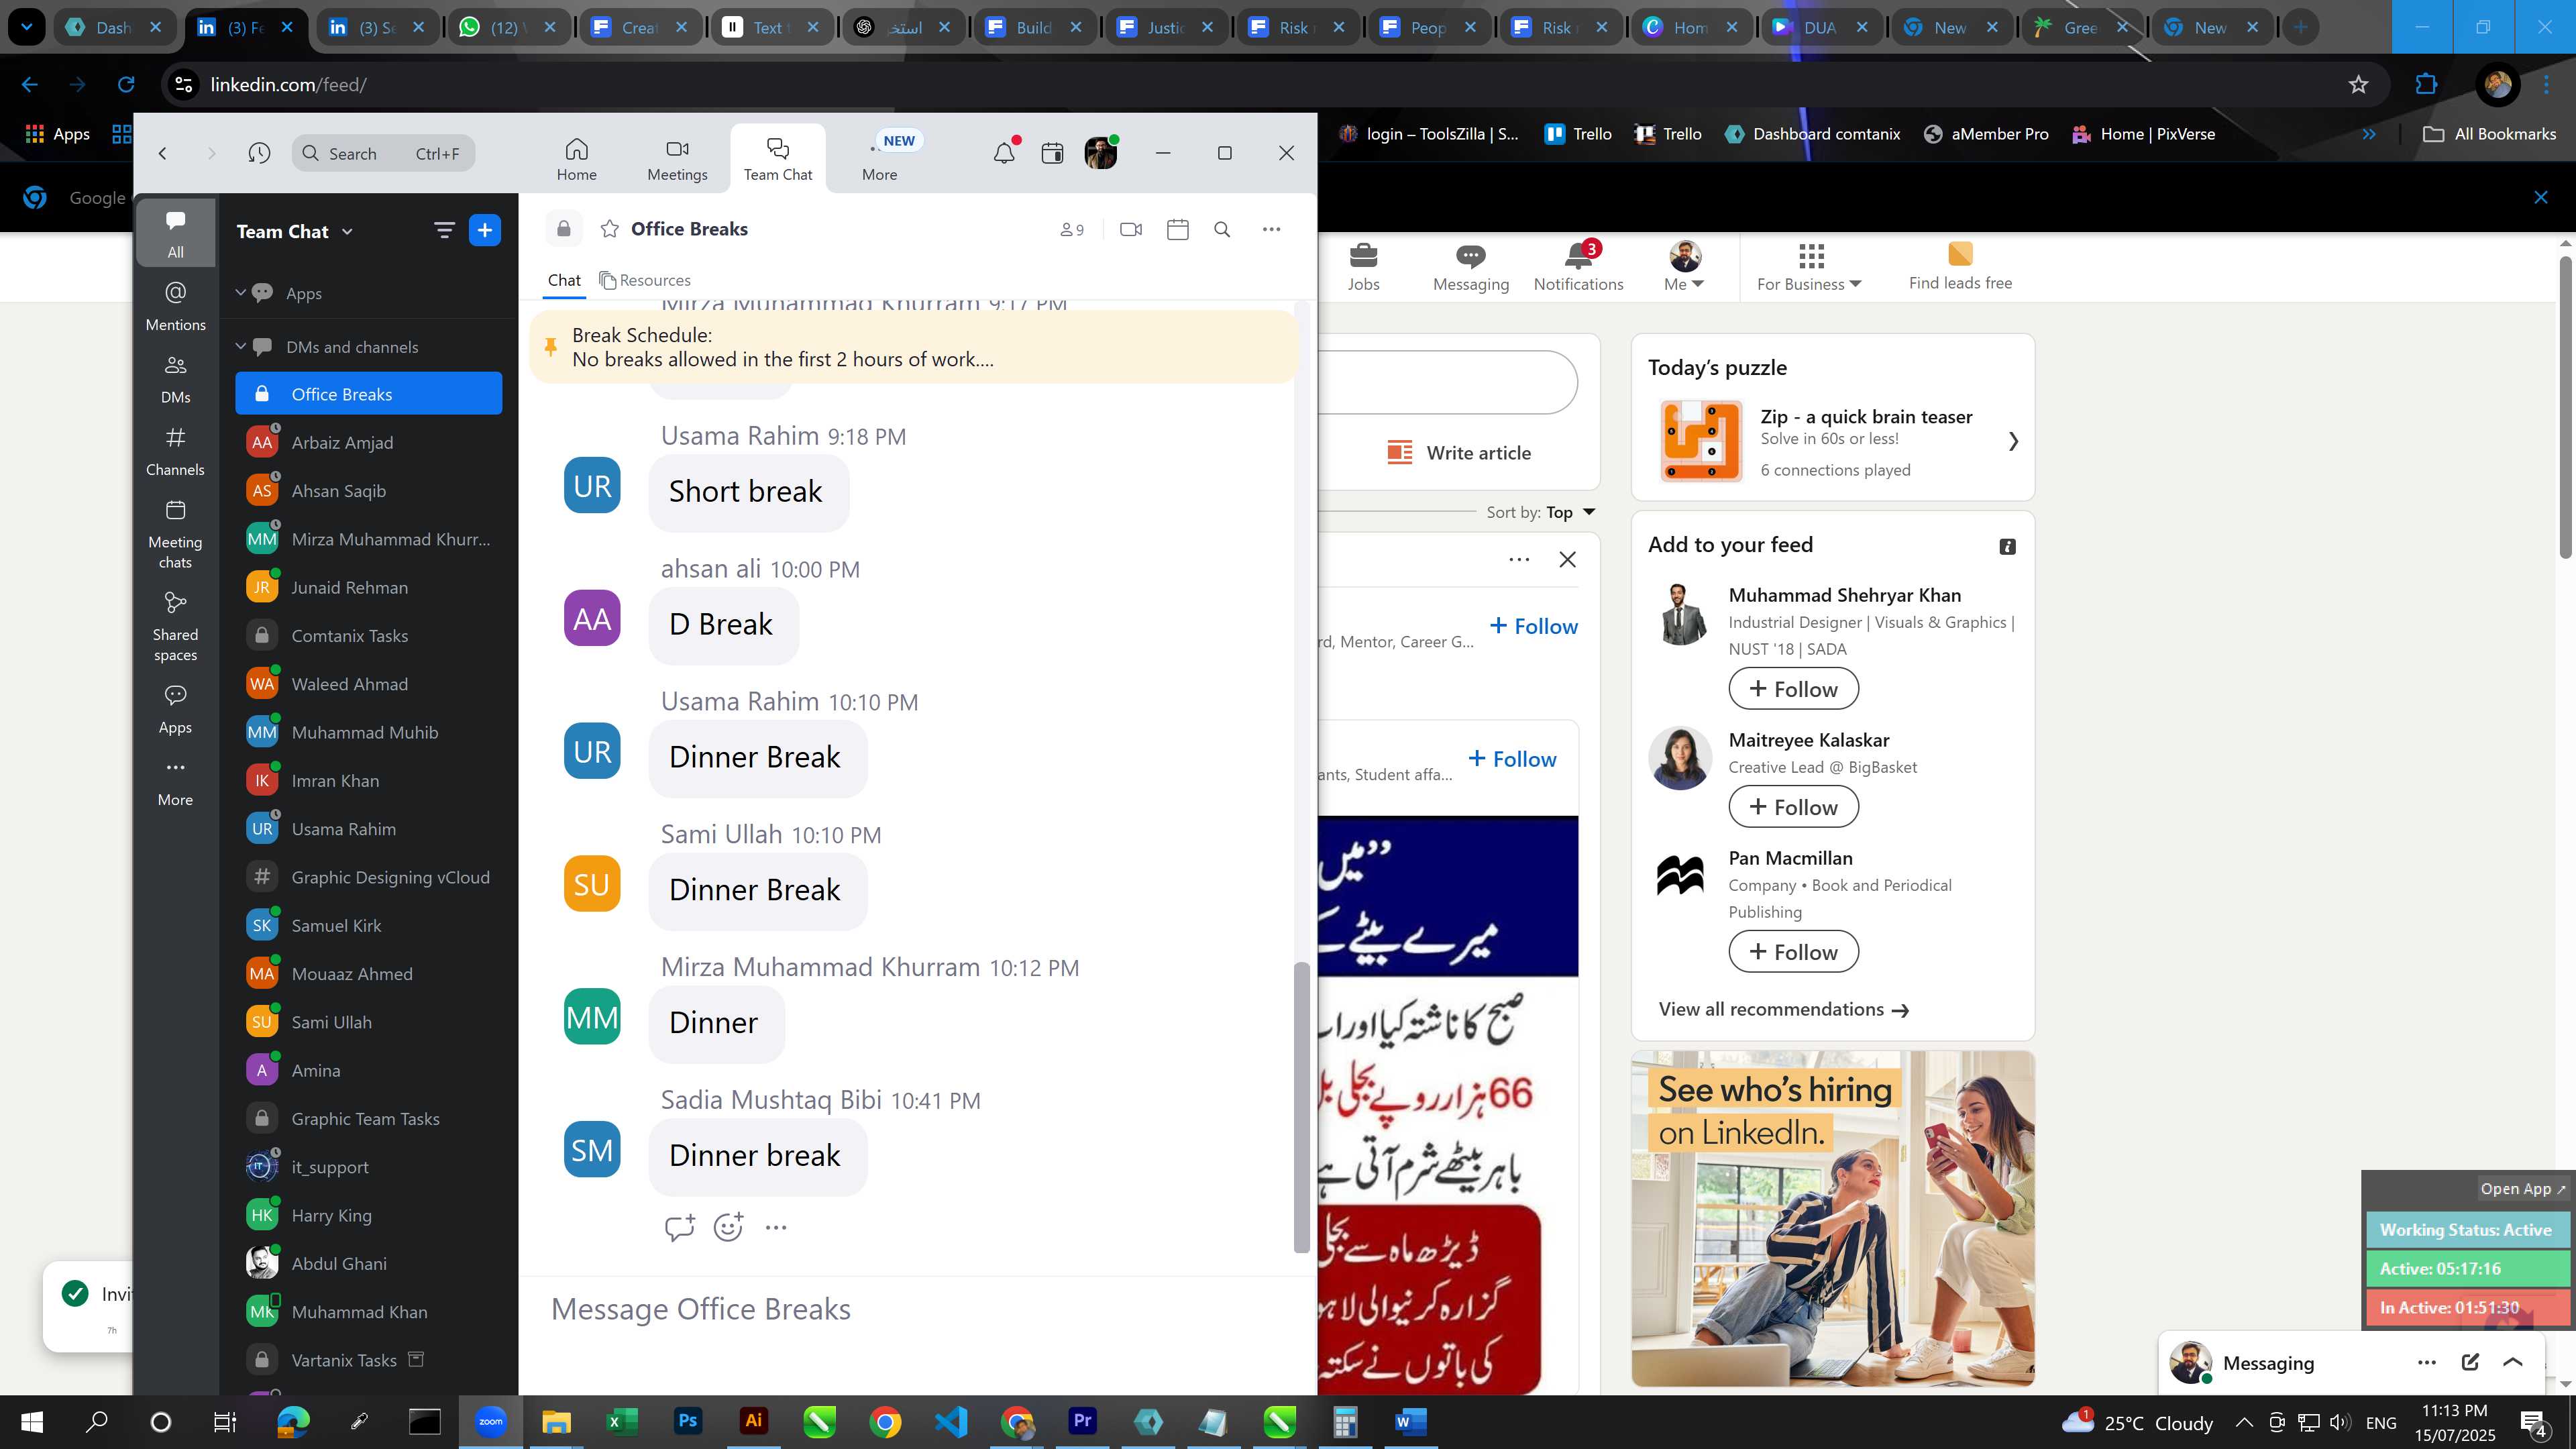Open the Zoom notifications bell
2576x1449 pixels.
1004,153
